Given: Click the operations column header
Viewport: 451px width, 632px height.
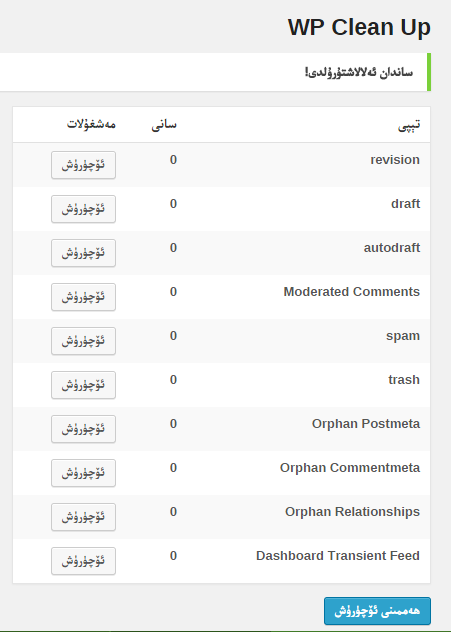Looking at the screenshot, I should click(x=91, y=124).
